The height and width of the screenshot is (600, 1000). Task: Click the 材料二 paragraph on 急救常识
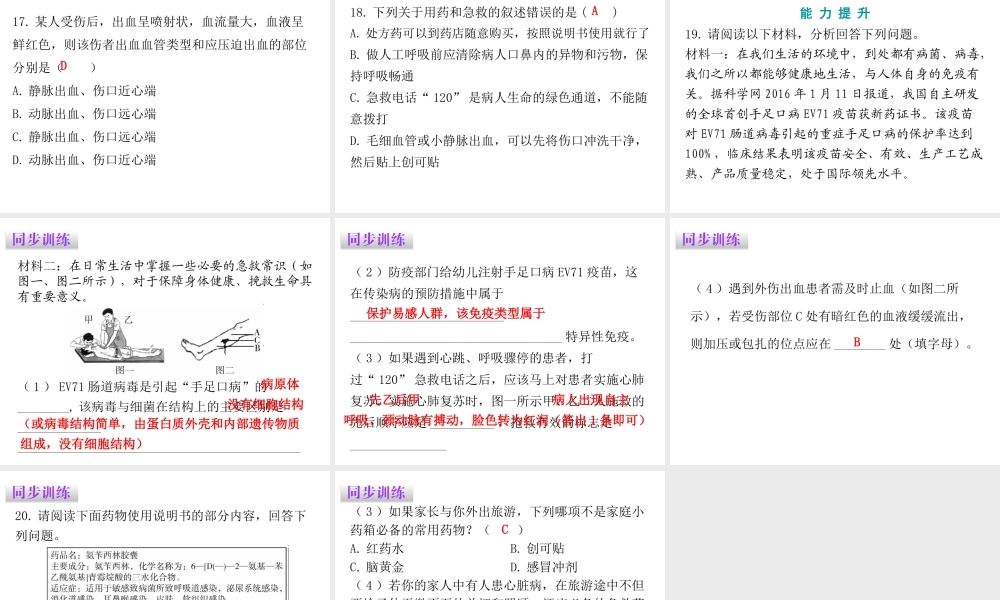pyautogui.click(x=165, y=281)
